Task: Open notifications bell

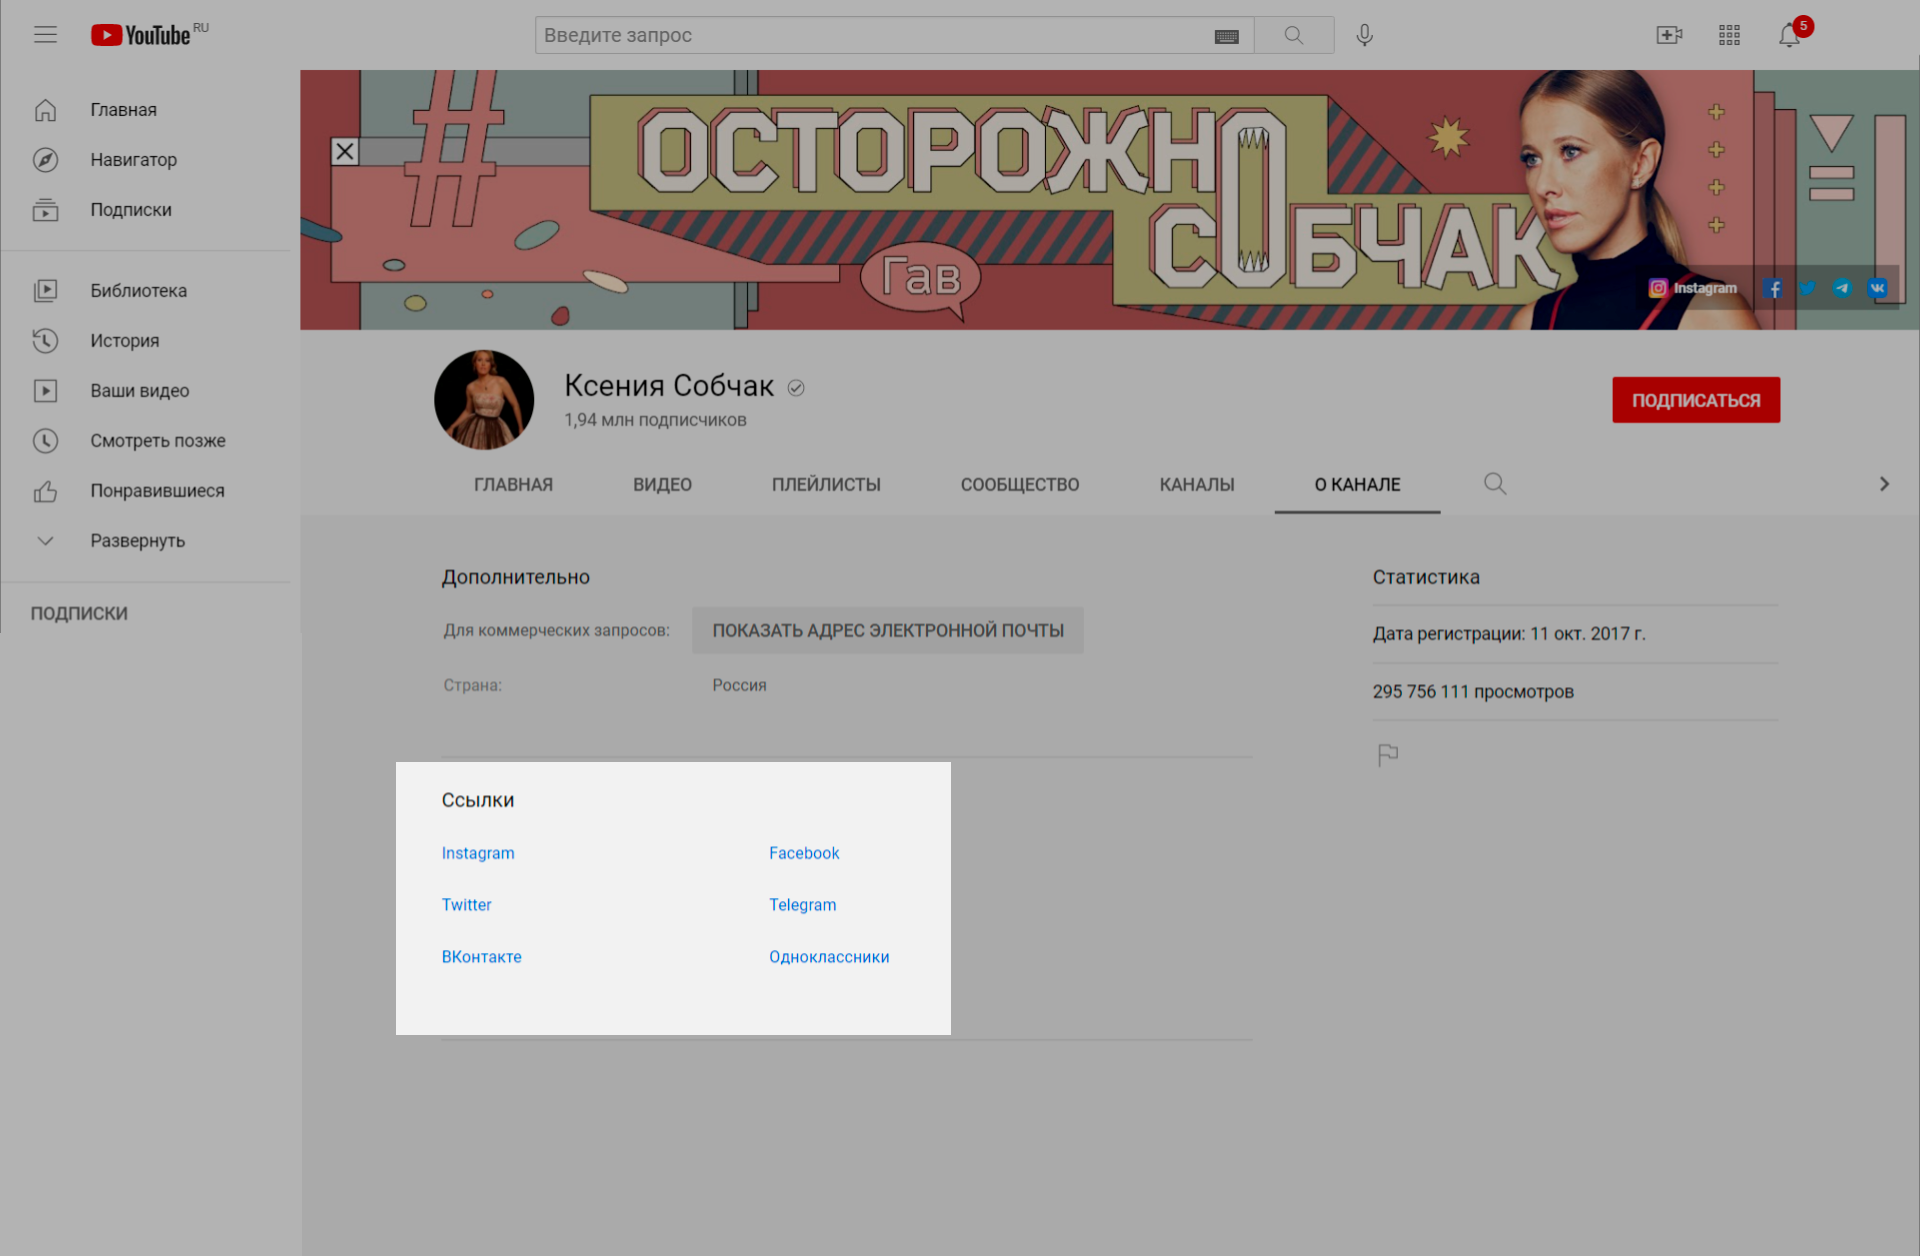Action: point(1789,35)
